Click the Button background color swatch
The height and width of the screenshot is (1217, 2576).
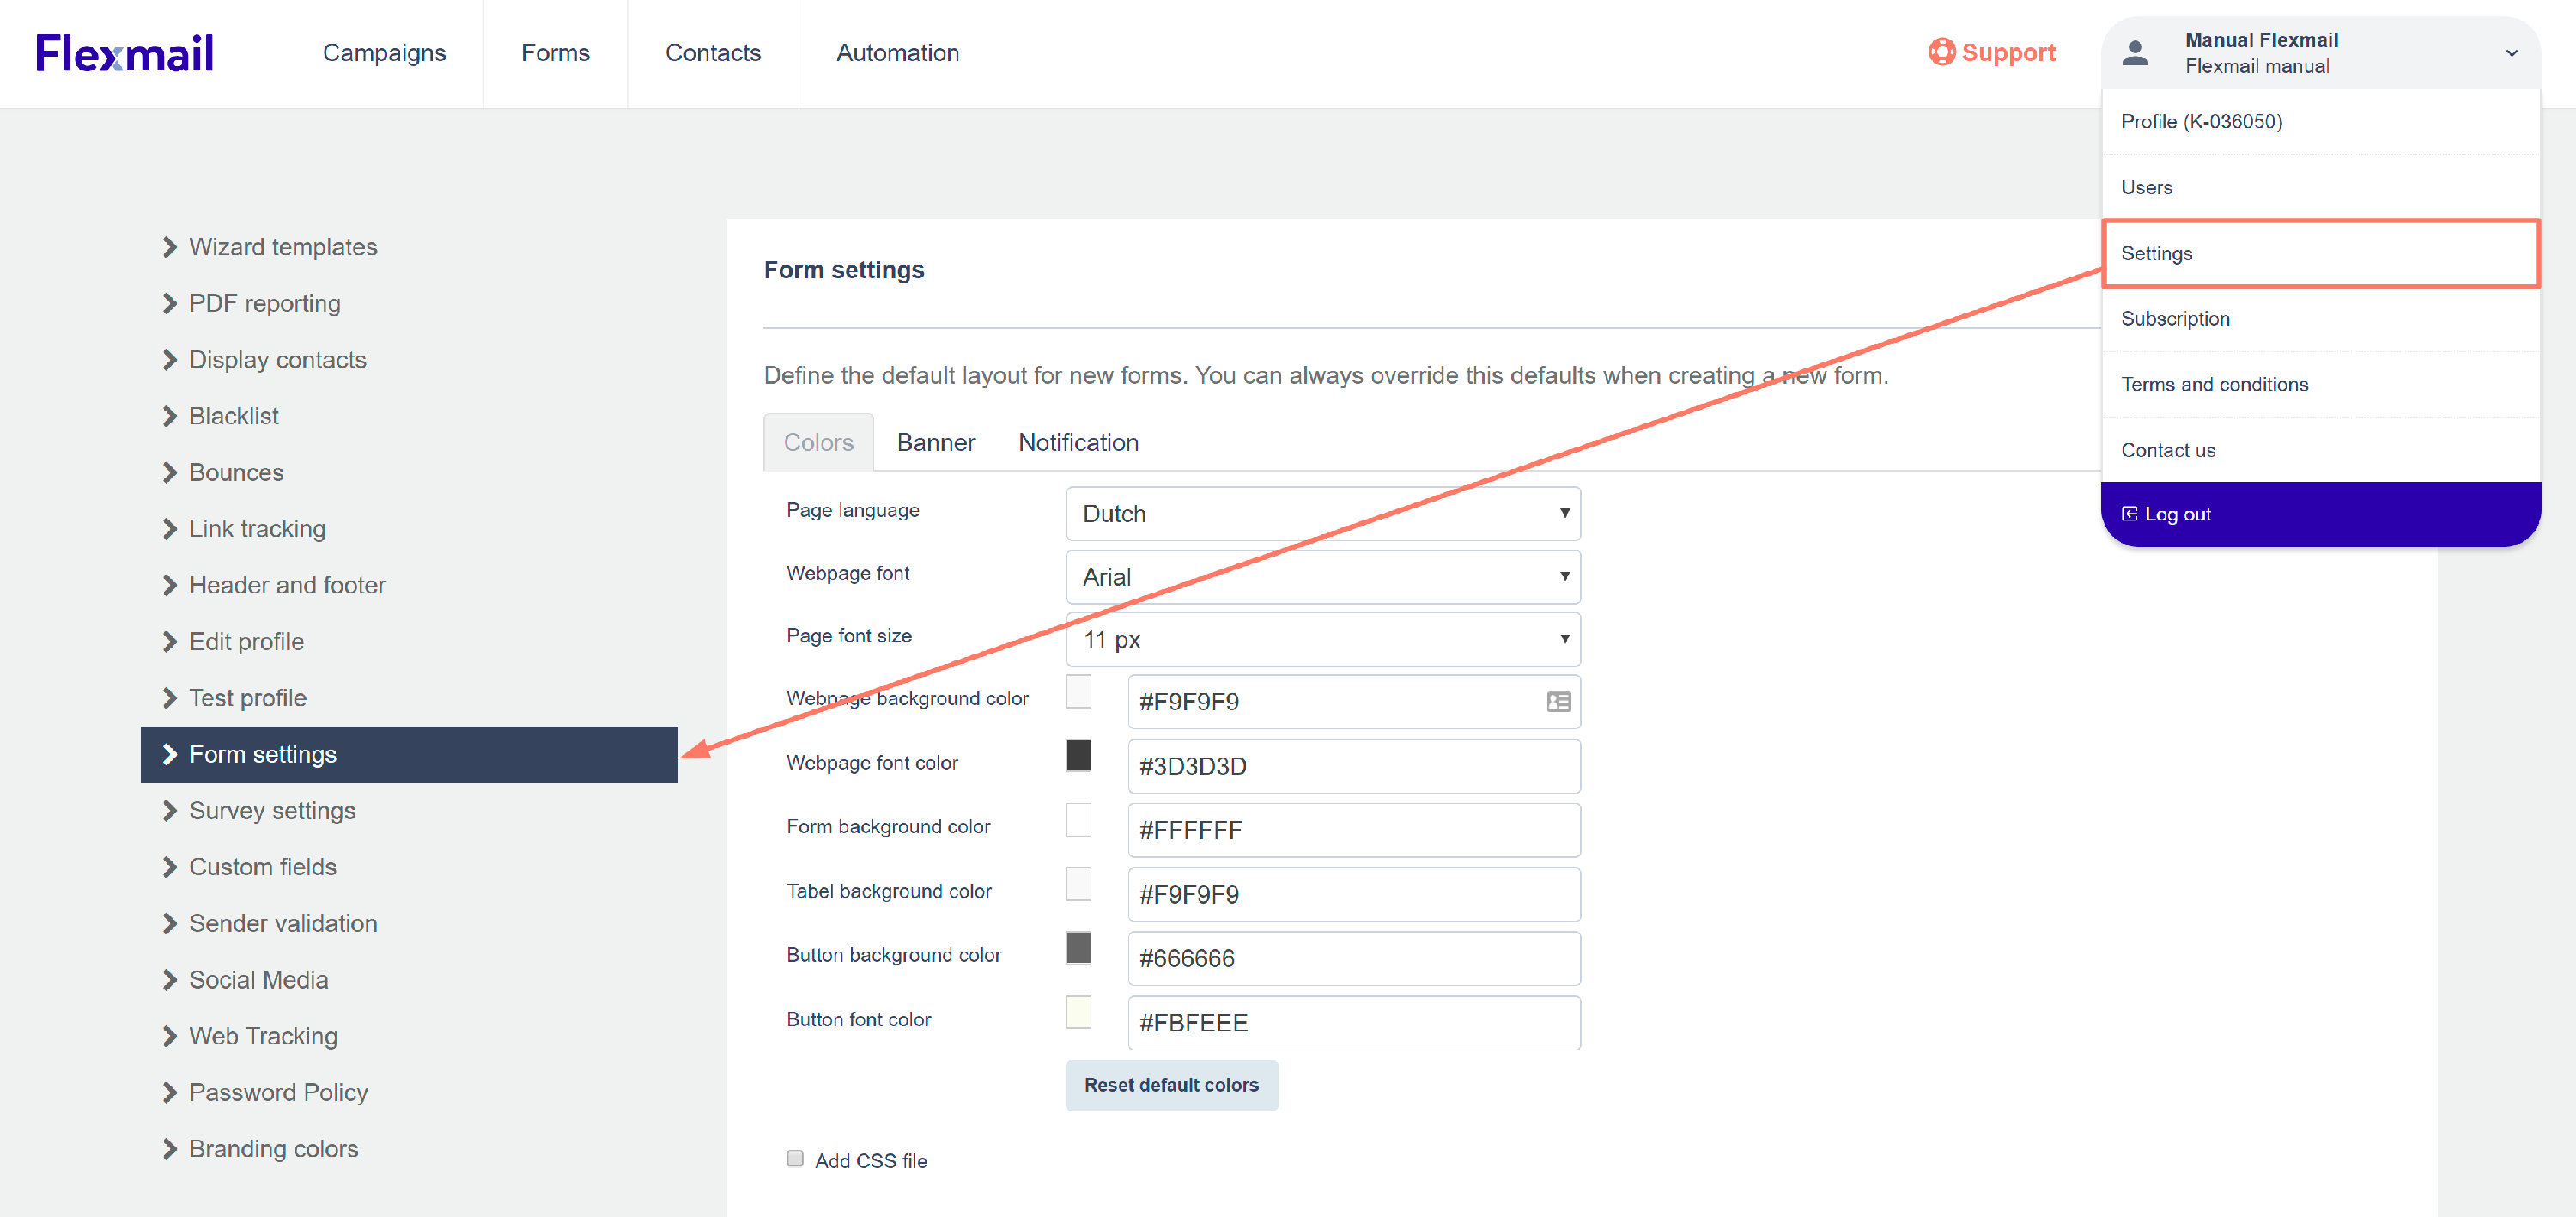click(1078, 948)
